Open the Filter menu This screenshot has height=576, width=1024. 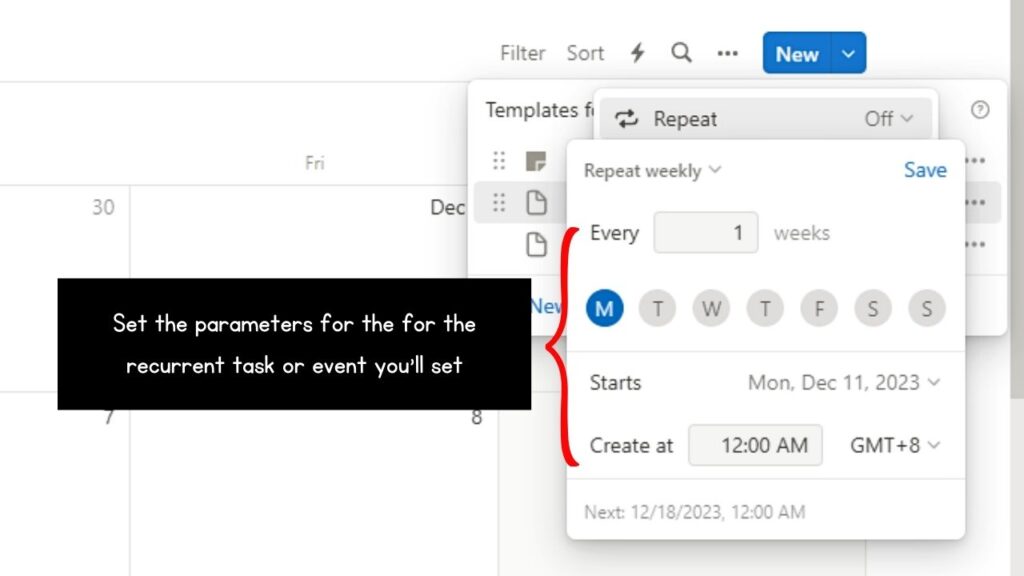(522, 54)
